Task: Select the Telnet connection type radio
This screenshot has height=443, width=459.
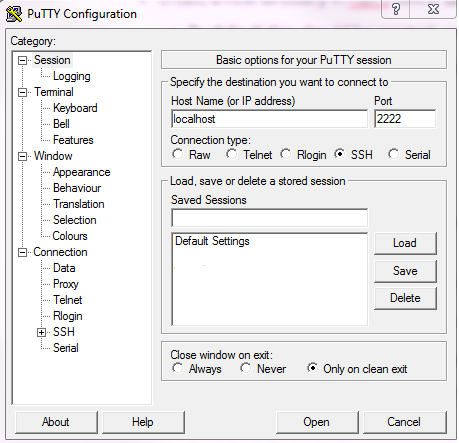Action: pyautogui.click(x=232, y=154)
